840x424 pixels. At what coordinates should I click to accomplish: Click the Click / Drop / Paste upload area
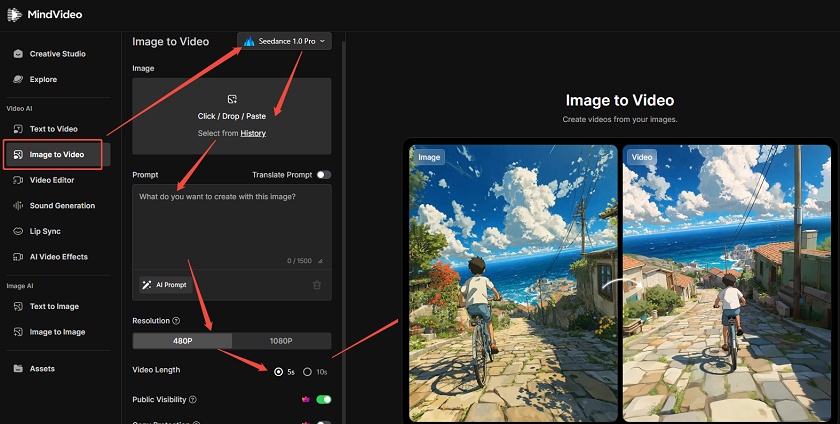[x=232, y=116]
